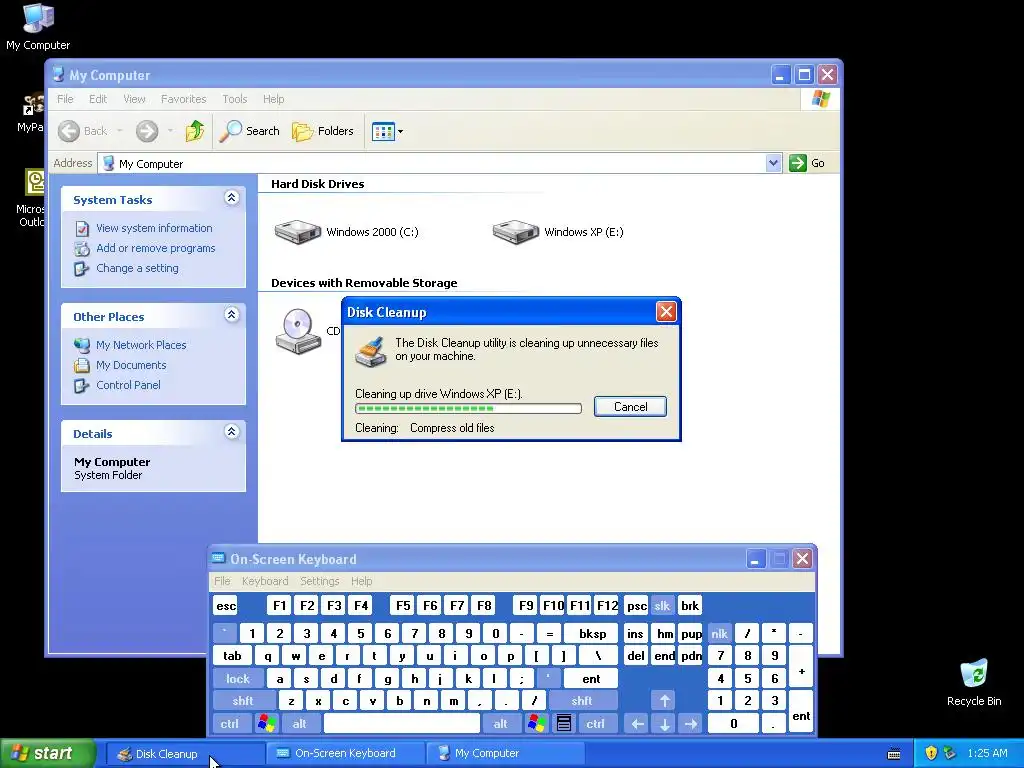Collapse the System Tasks panel

pyautogui.click(x=232, y=198)
